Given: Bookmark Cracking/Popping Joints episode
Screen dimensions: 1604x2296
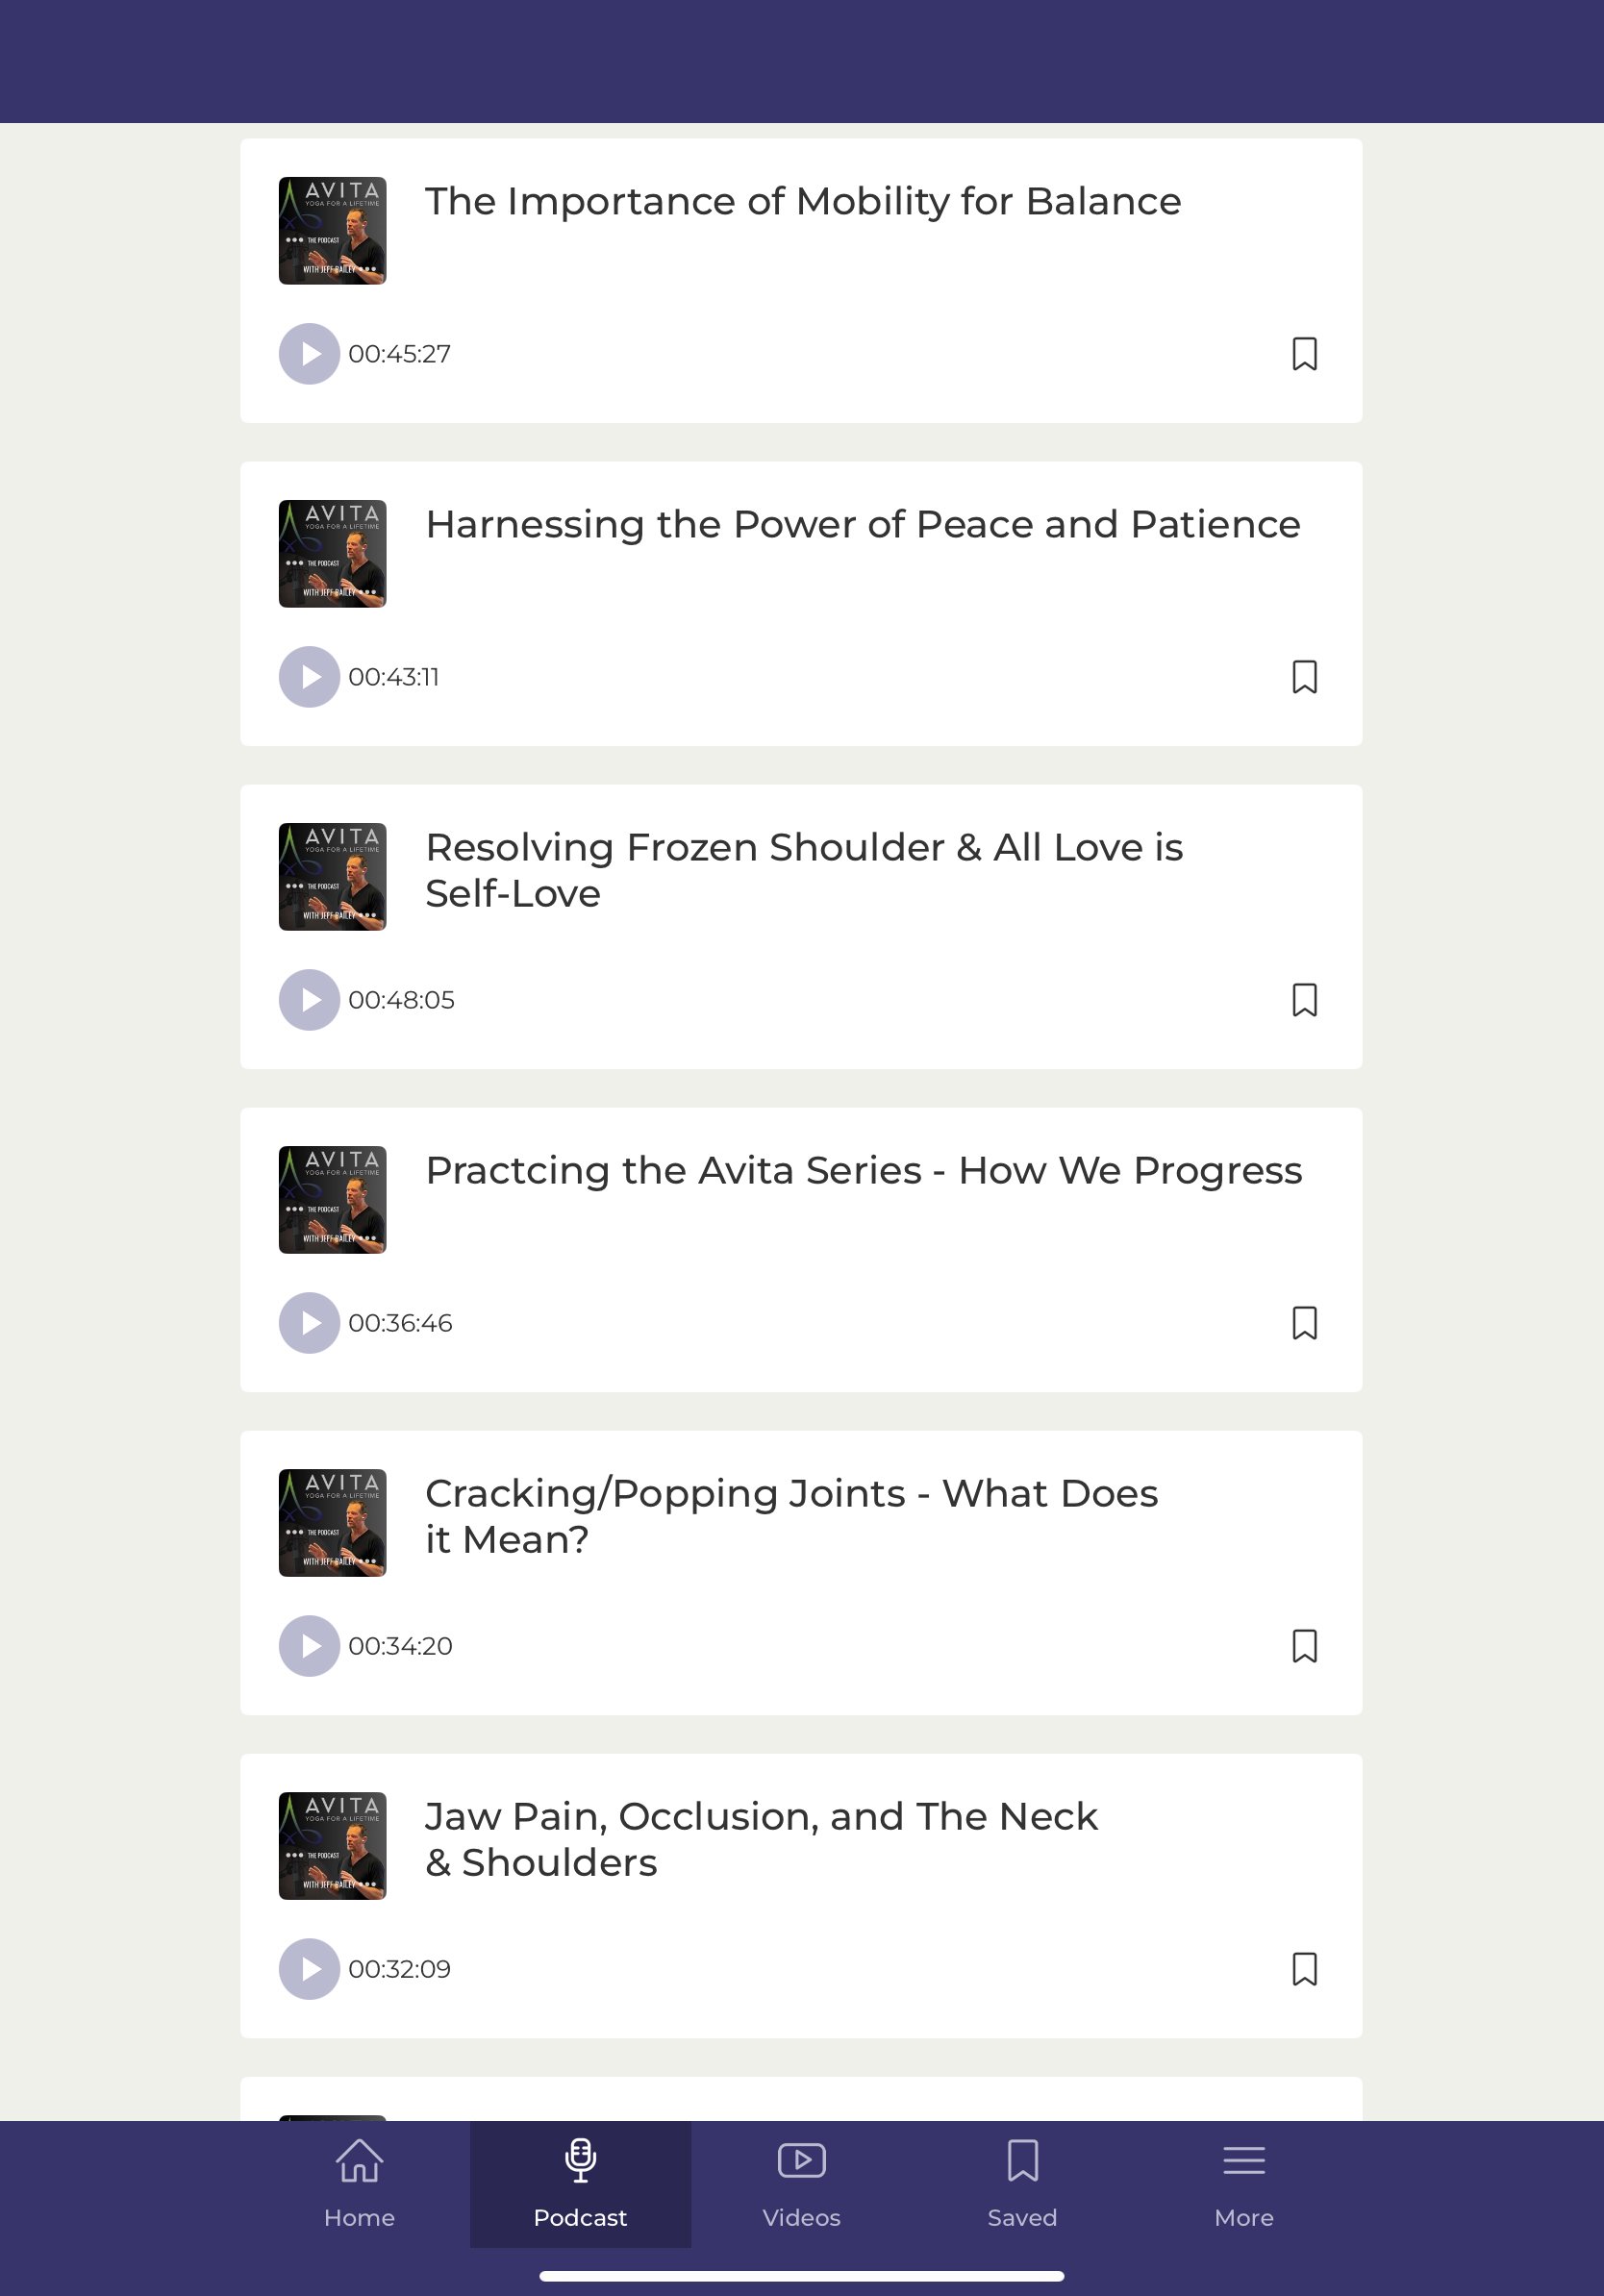Looking at the screenshot, I should click(x=1304, y=1646).
